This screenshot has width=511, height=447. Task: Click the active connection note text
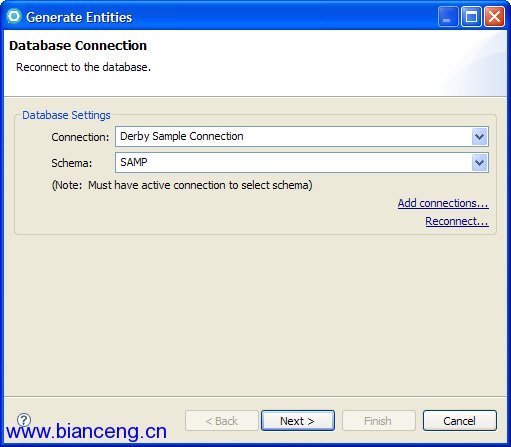(182, 185)
